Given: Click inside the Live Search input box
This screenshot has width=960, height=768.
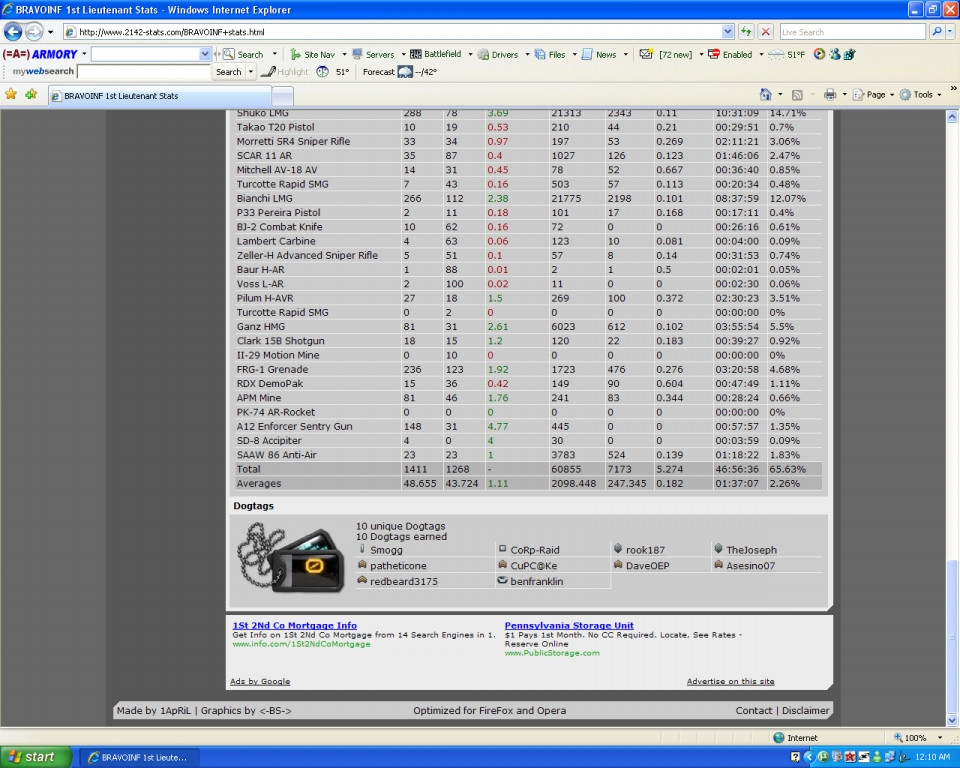Looking at the screenshot, I should tap(850, 32).
